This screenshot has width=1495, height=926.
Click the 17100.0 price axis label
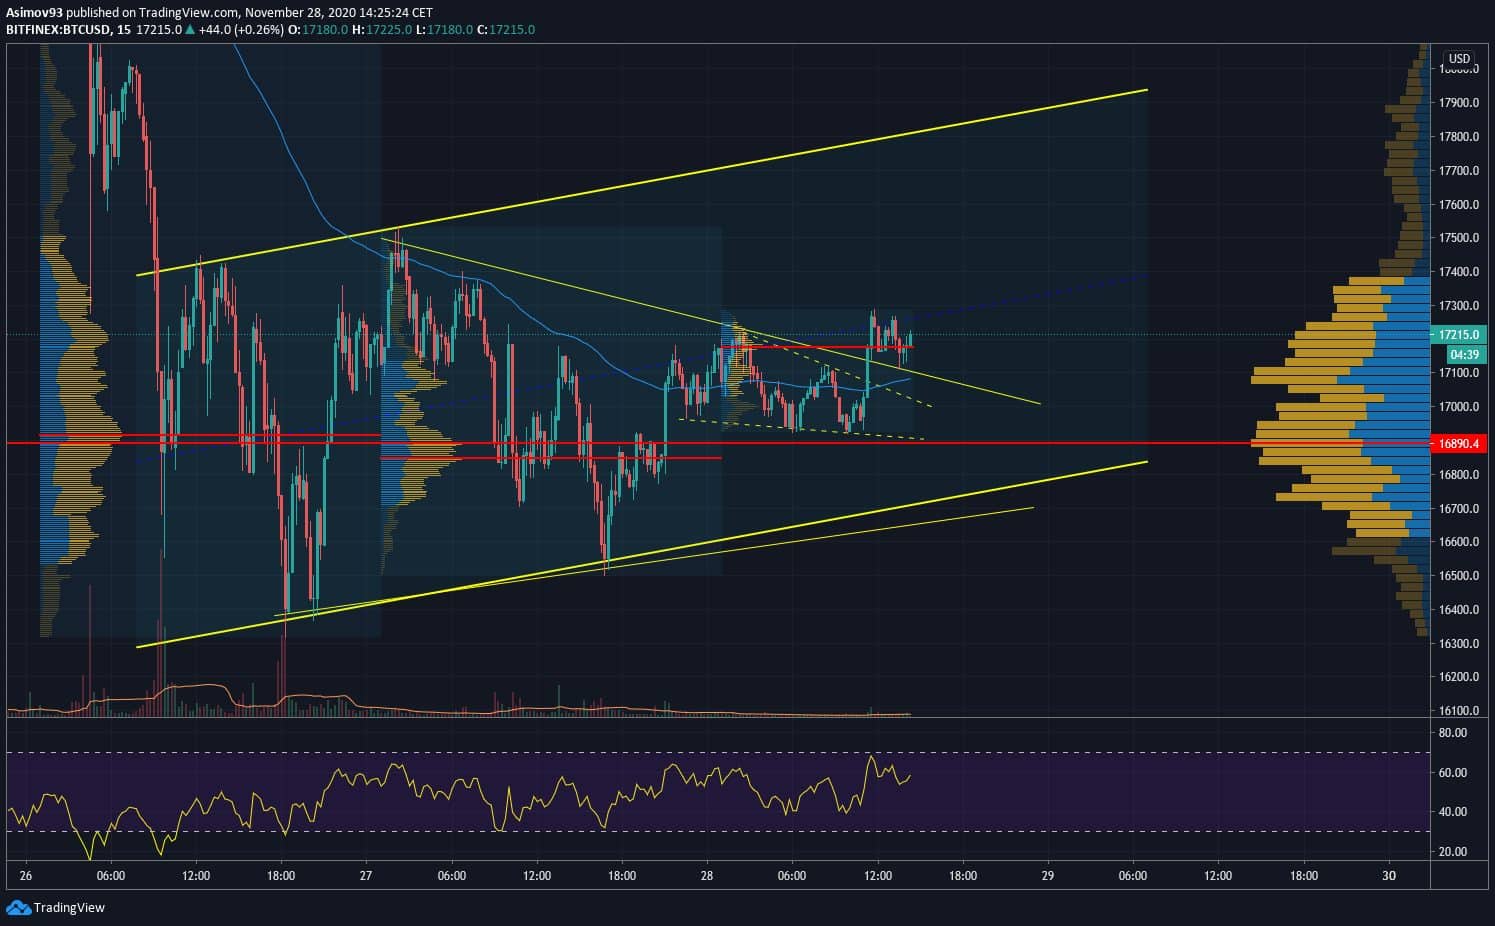point(1459,373)
